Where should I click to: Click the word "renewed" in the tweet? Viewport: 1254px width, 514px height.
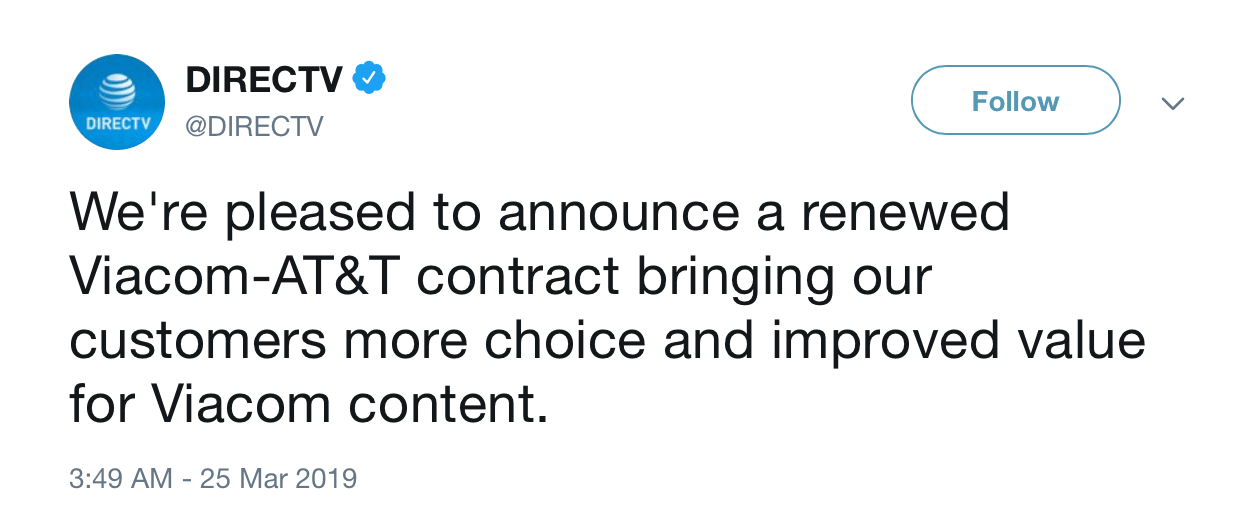tap(912, 212)
